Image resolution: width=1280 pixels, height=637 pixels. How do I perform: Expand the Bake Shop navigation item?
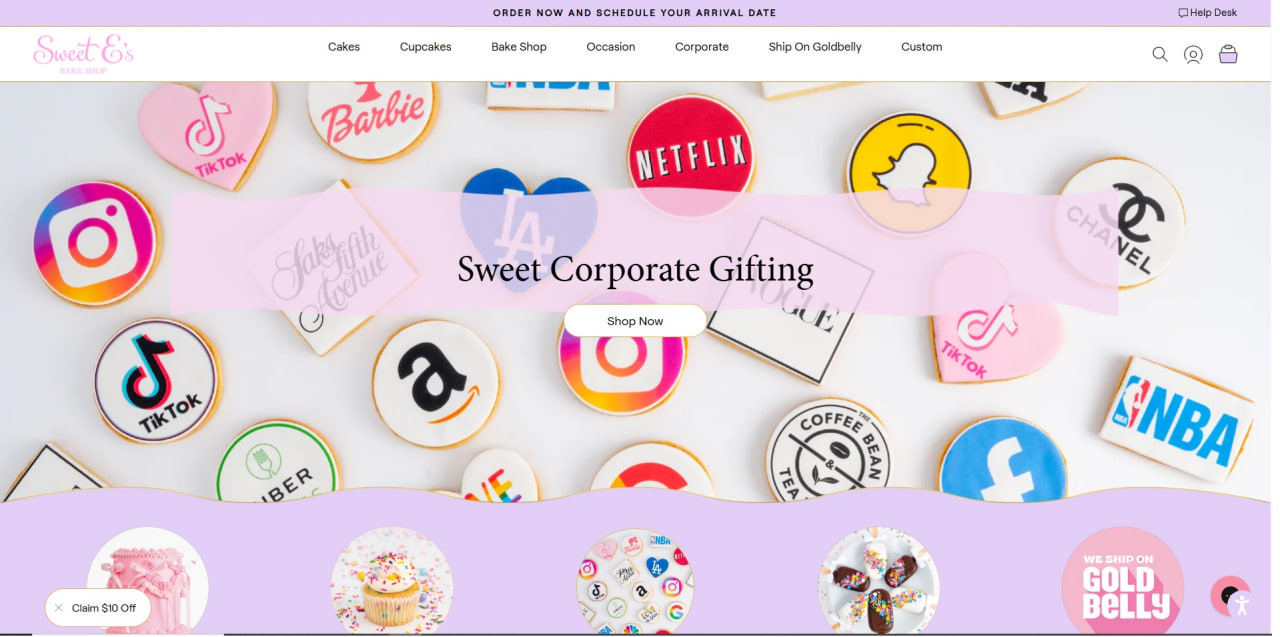[x=519, y=47]
